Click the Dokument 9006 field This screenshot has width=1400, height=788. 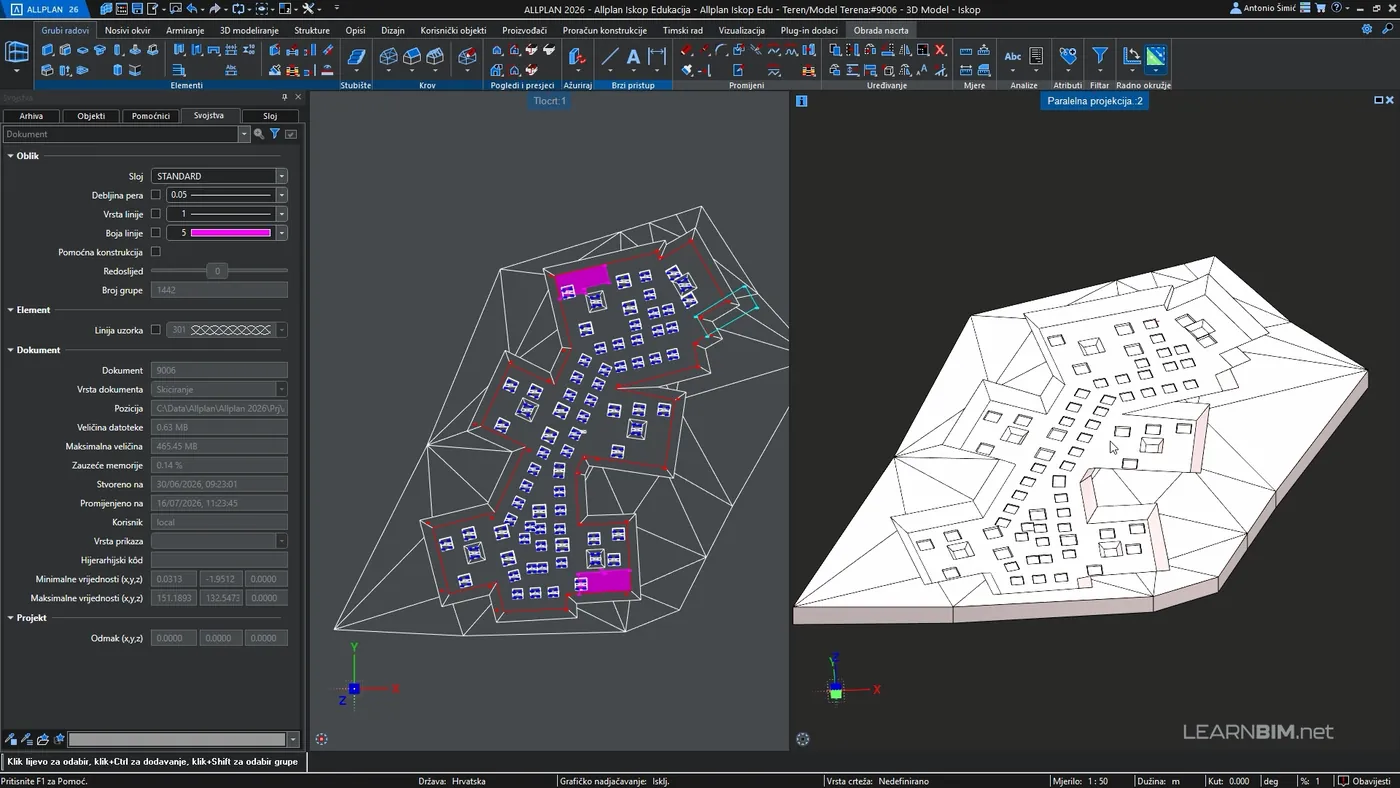219,370
